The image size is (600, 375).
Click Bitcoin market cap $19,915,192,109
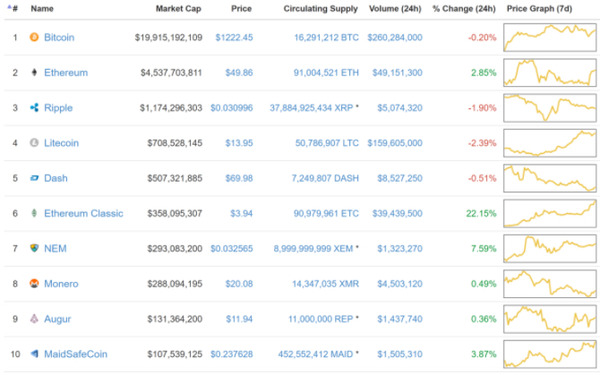click(169, 37)
